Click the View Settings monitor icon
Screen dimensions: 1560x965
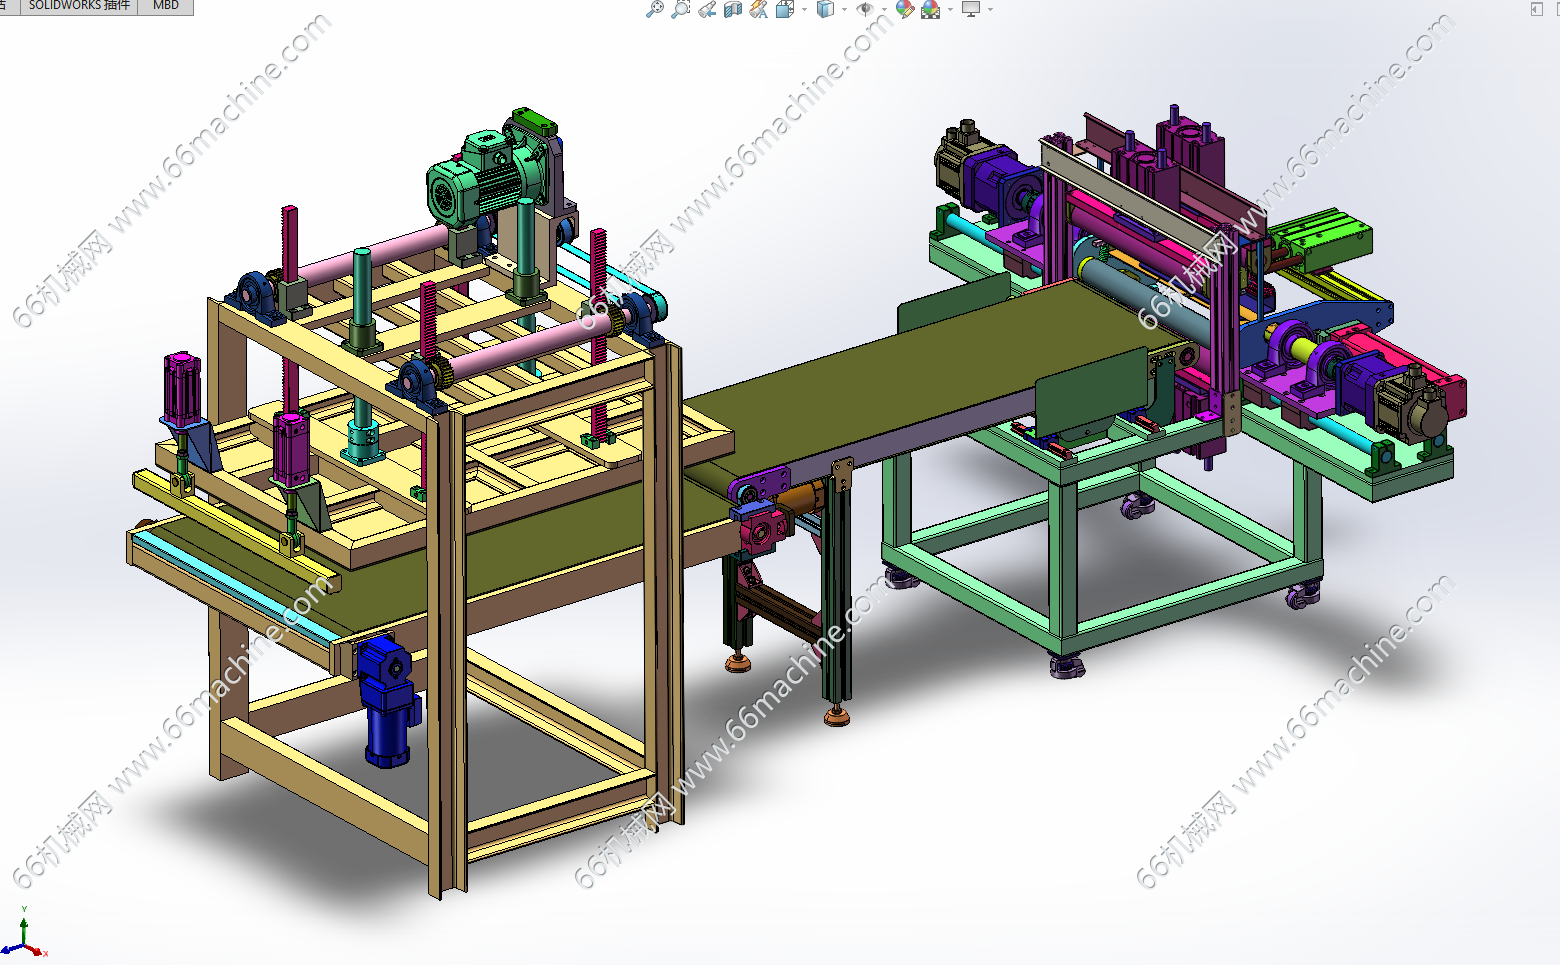click(x=970, y=9)
